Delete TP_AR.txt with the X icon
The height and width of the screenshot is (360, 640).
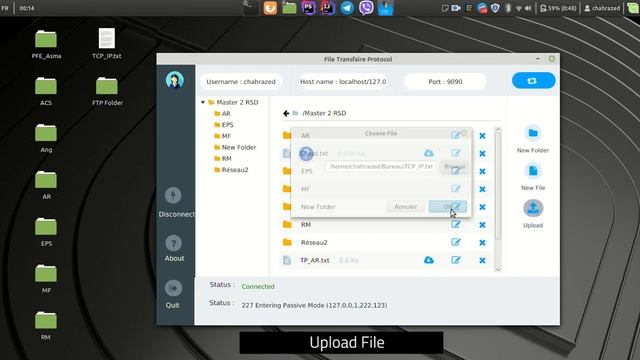482,260
